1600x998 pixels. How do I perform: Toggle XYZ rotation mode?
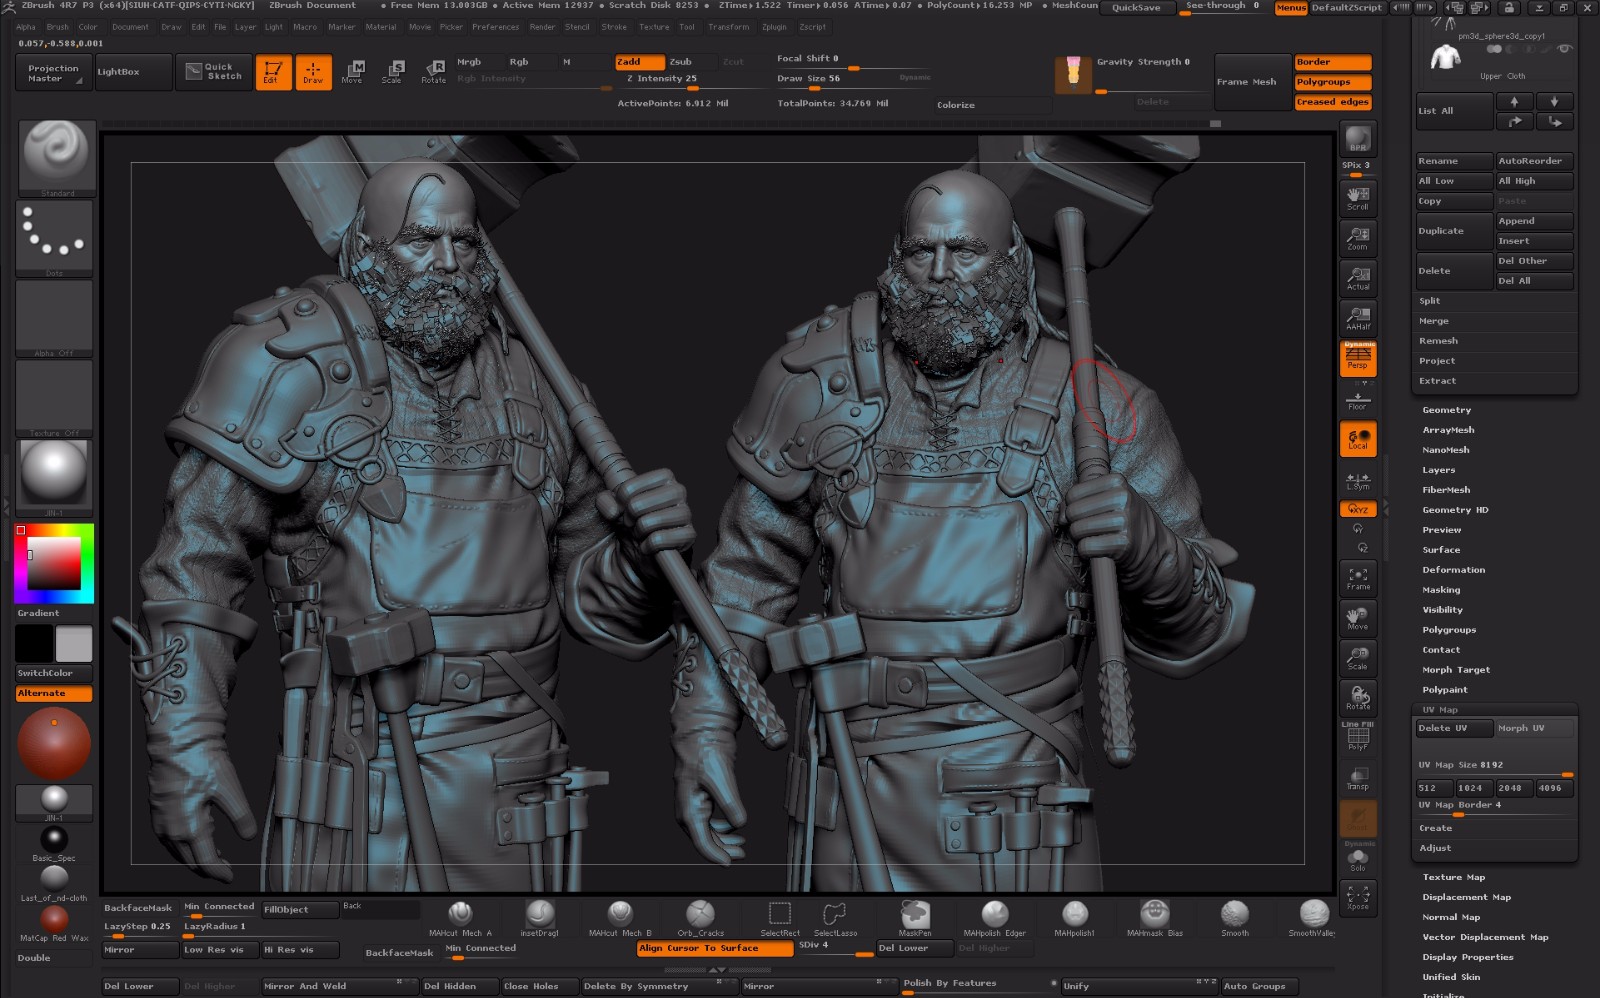tap(1358, 509)
